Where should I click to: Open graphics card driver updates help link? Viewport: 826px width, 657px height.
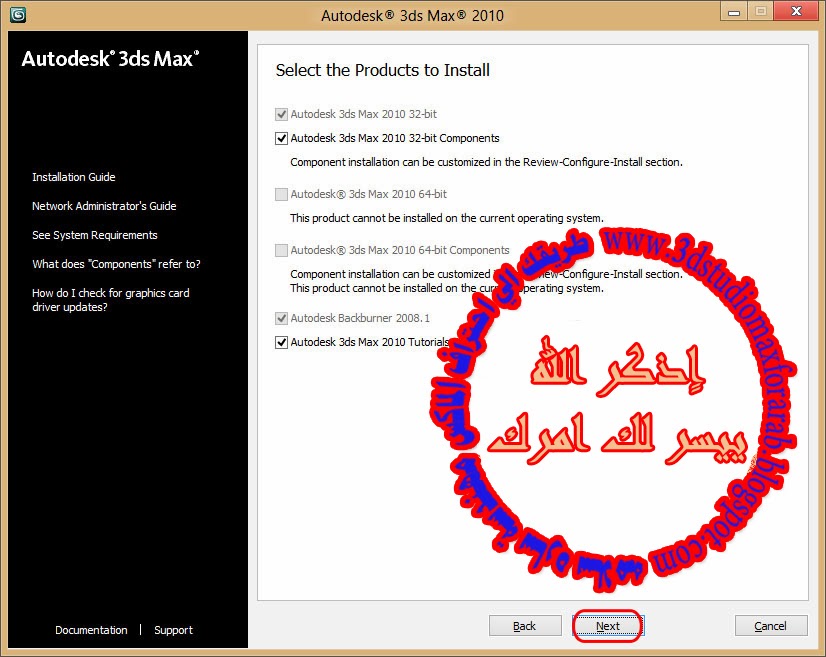(111, 300)
